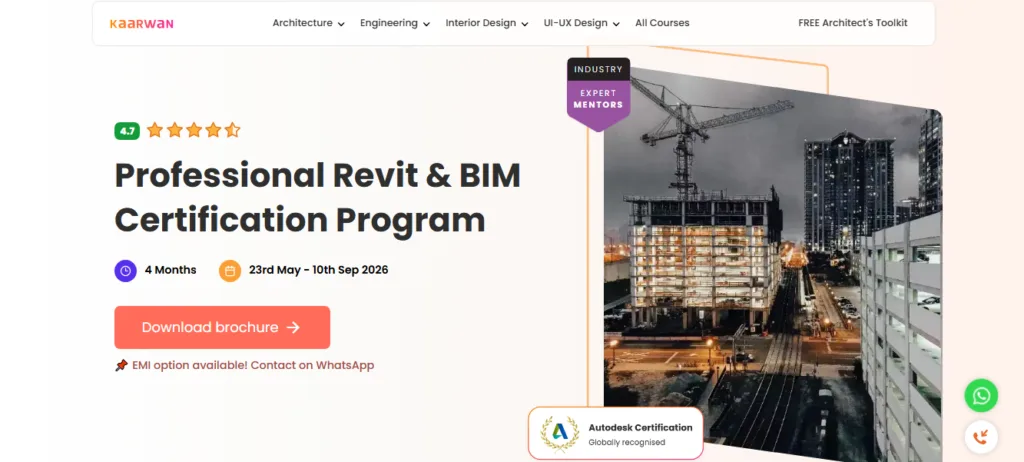The height and width of the screenshot is (462, 1024).
Task: Expand the Interior Design dropdown chevron
Action: point(524,24)
